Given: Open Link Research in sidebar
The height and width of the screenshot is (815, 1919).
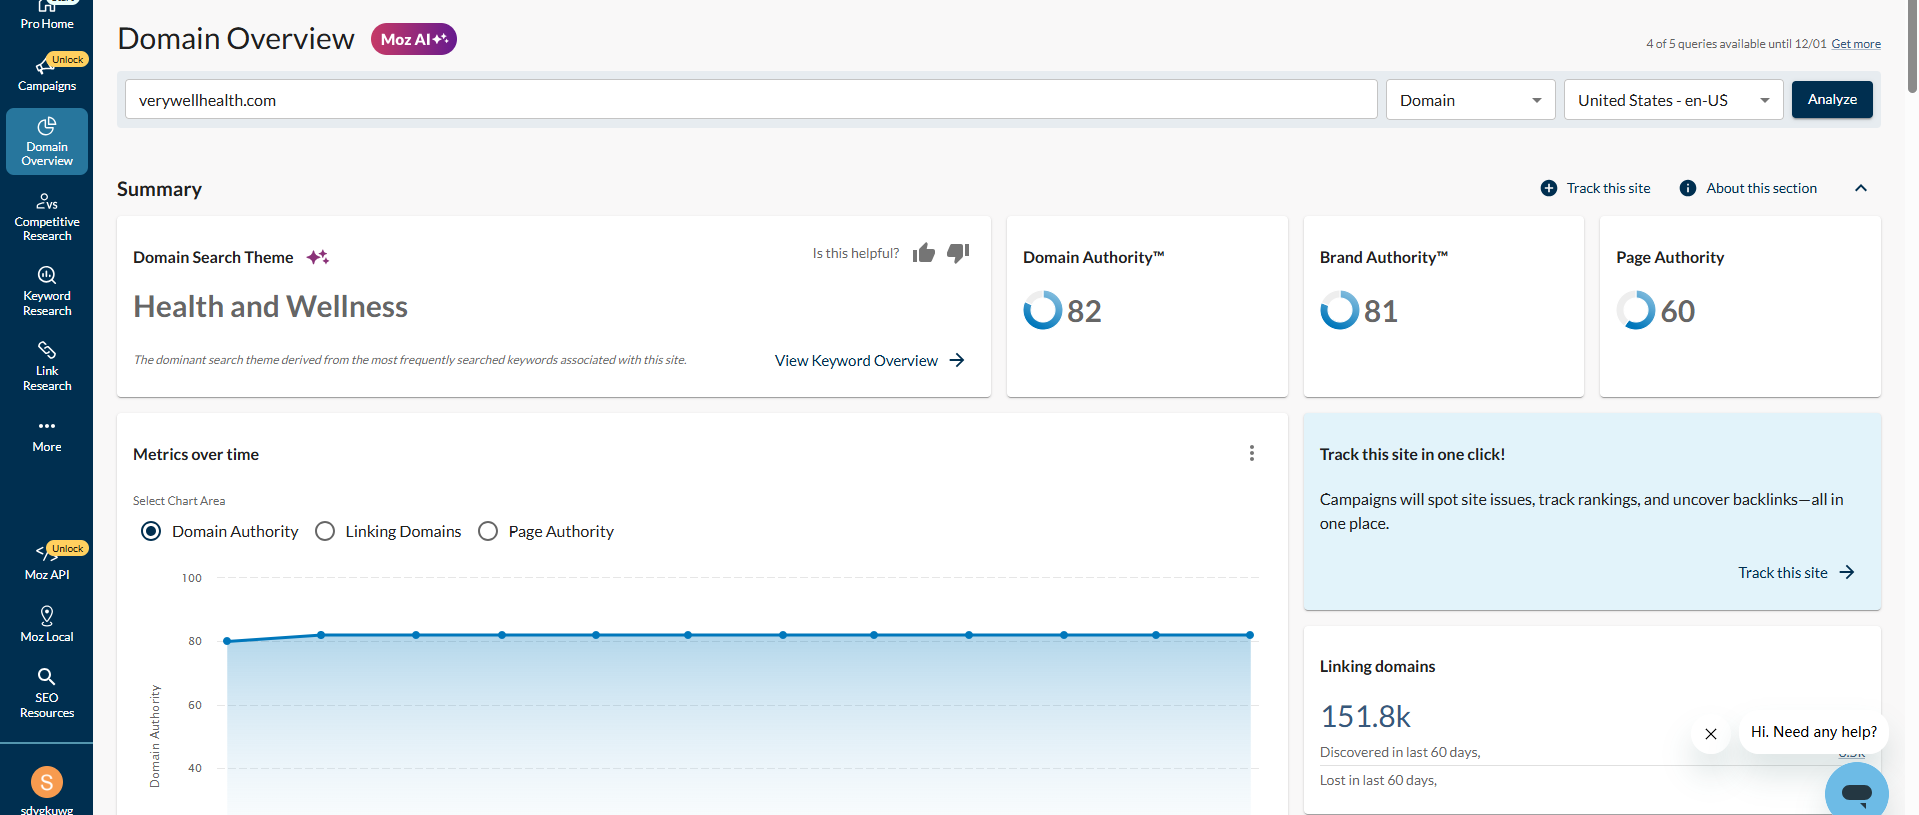Looking at the screenshot, I should [47, 365].
